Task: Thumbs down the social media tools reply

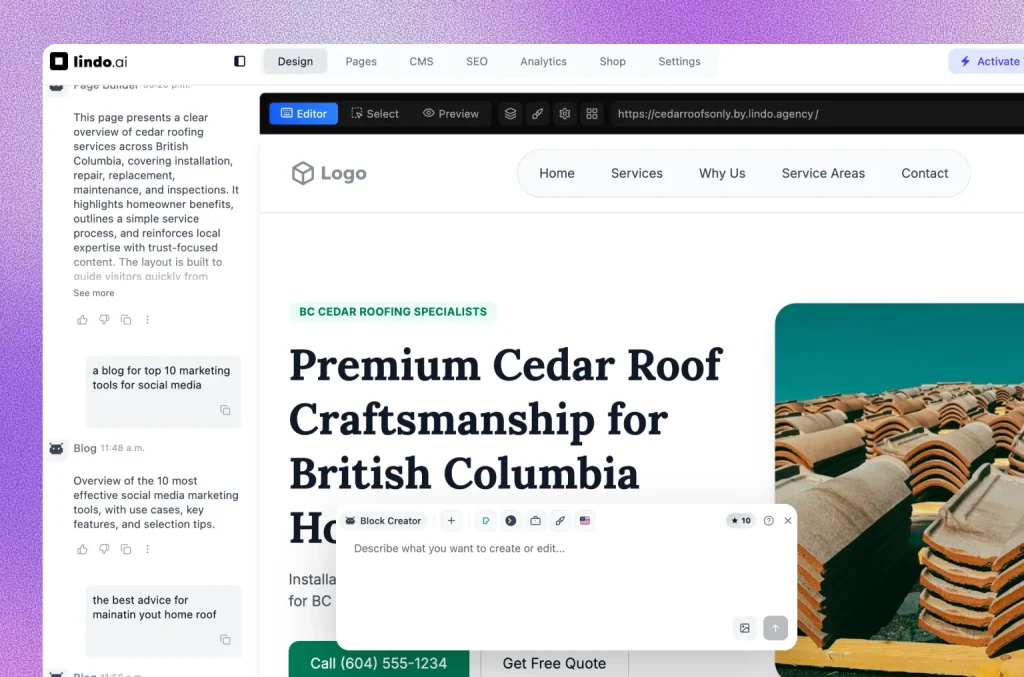Action: [104, 550]
